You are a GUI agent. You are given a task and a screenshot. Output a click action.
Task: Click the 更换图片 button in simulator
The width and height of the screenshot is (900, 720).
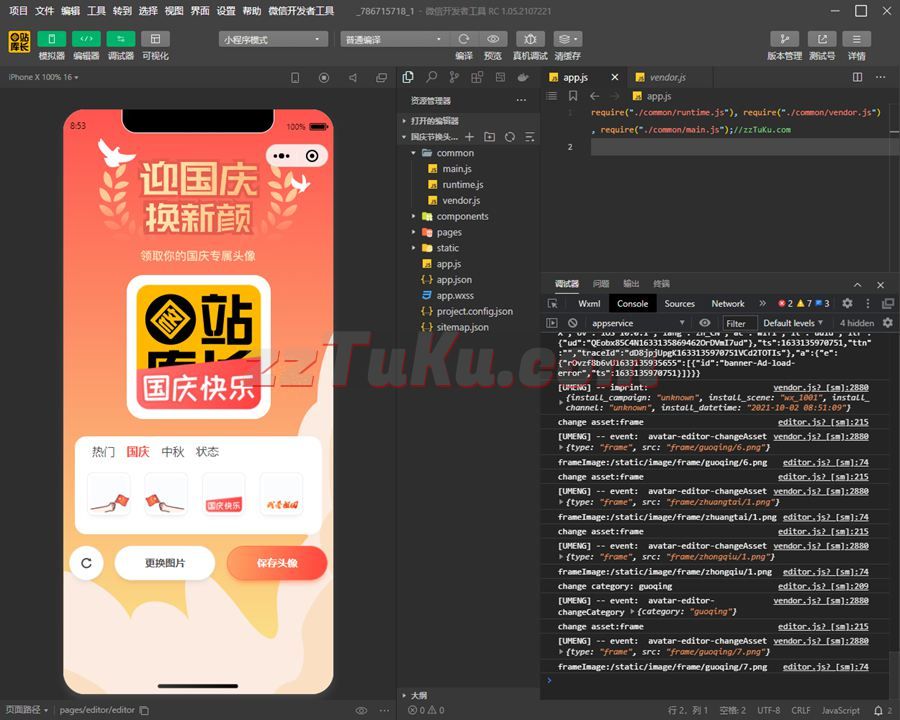pos(165,563)
